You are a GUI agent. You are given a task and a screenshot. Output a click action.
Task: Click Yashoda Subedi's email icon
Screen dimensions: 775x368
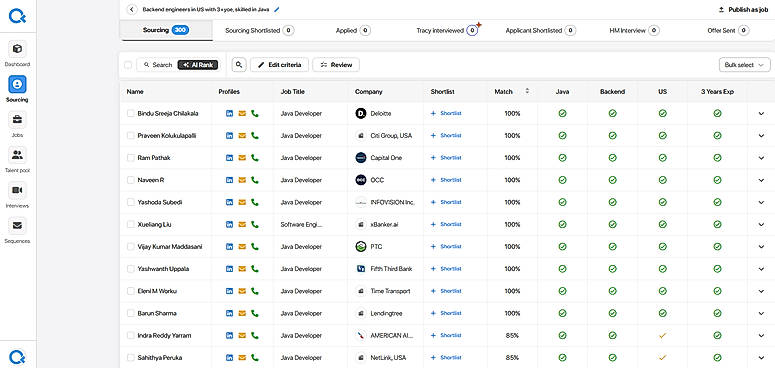(x=242, y=203)
